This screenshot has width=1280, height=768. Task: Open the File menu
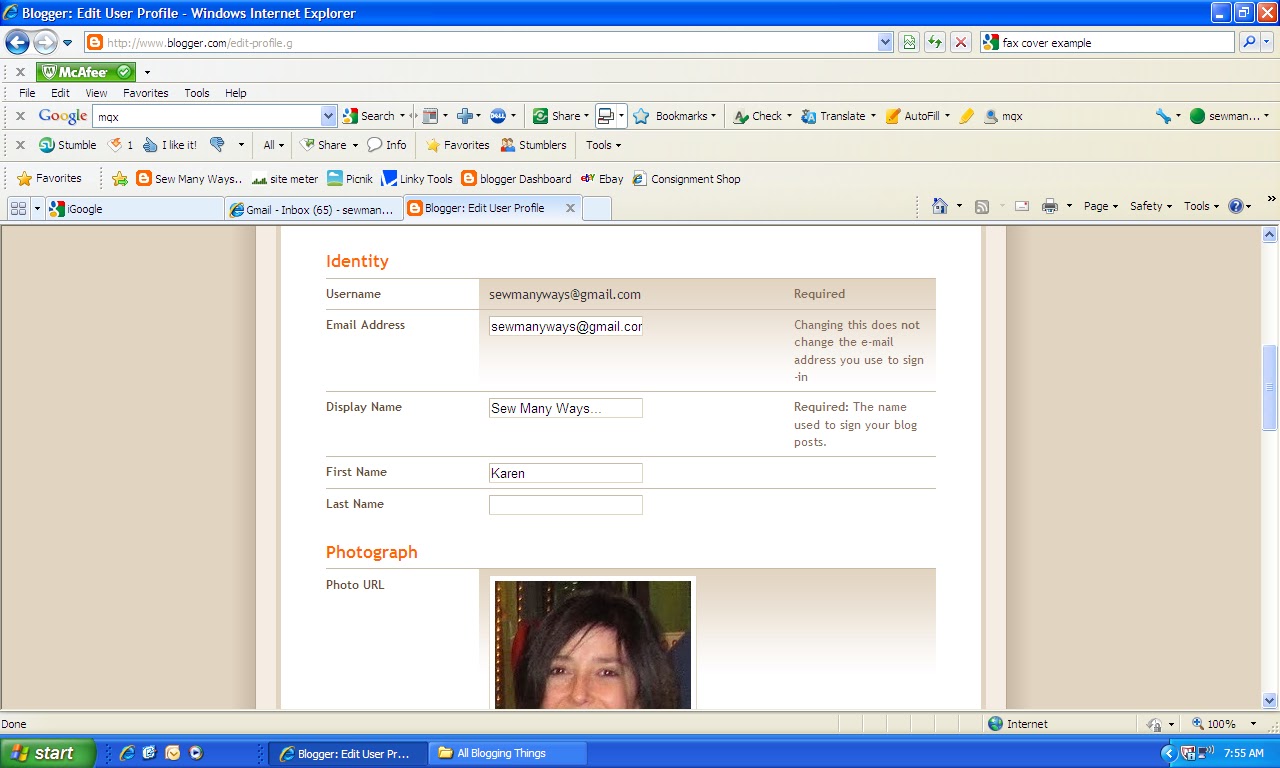27,93
